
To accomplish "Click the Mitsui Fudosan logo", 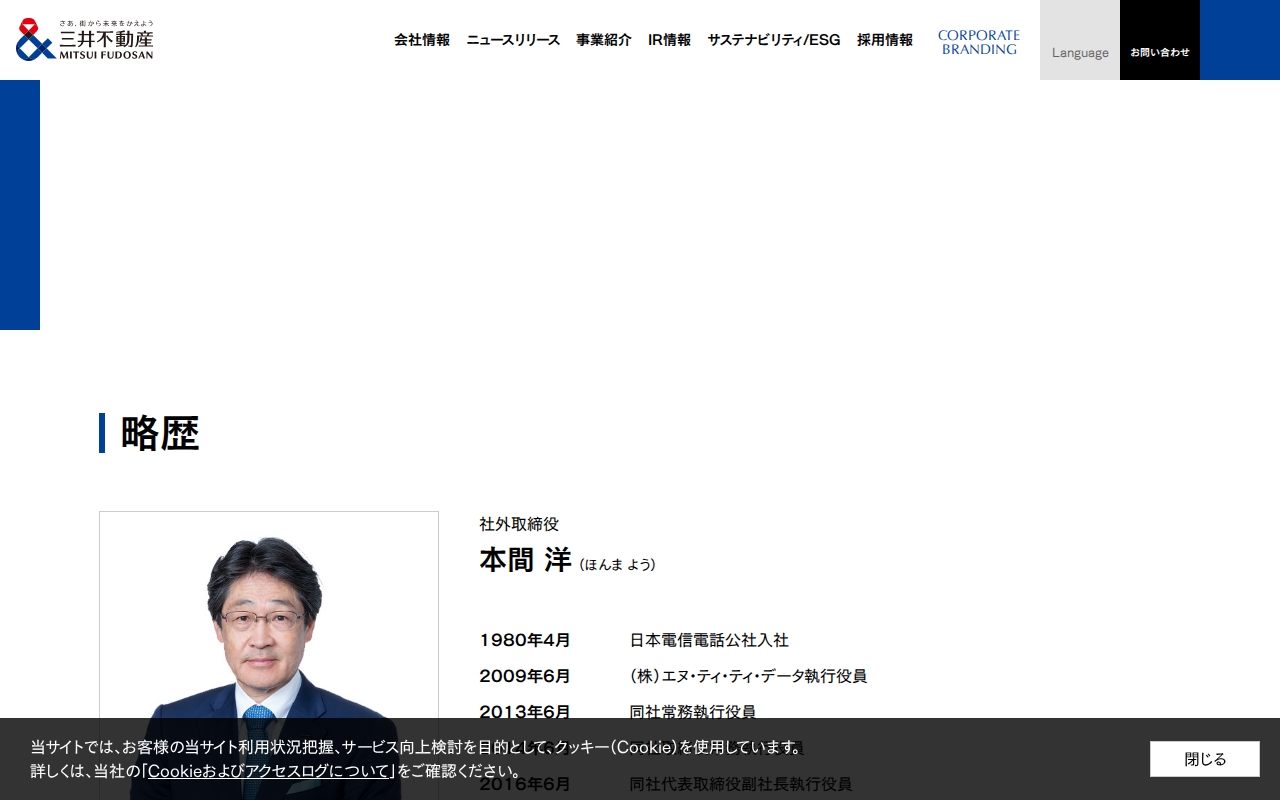I will tap(85, 40).
